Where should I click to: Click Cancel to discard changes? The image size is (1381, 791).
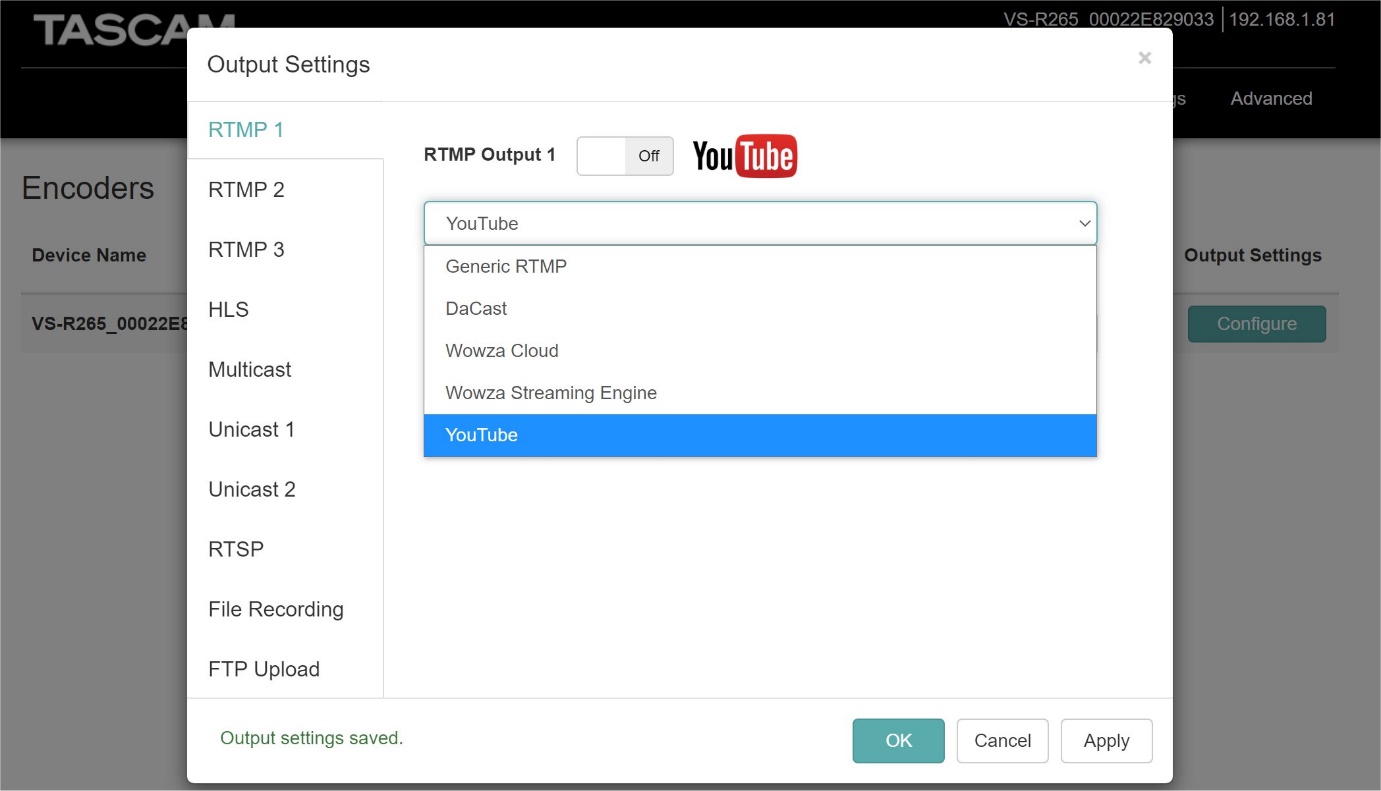(1002, 741)
